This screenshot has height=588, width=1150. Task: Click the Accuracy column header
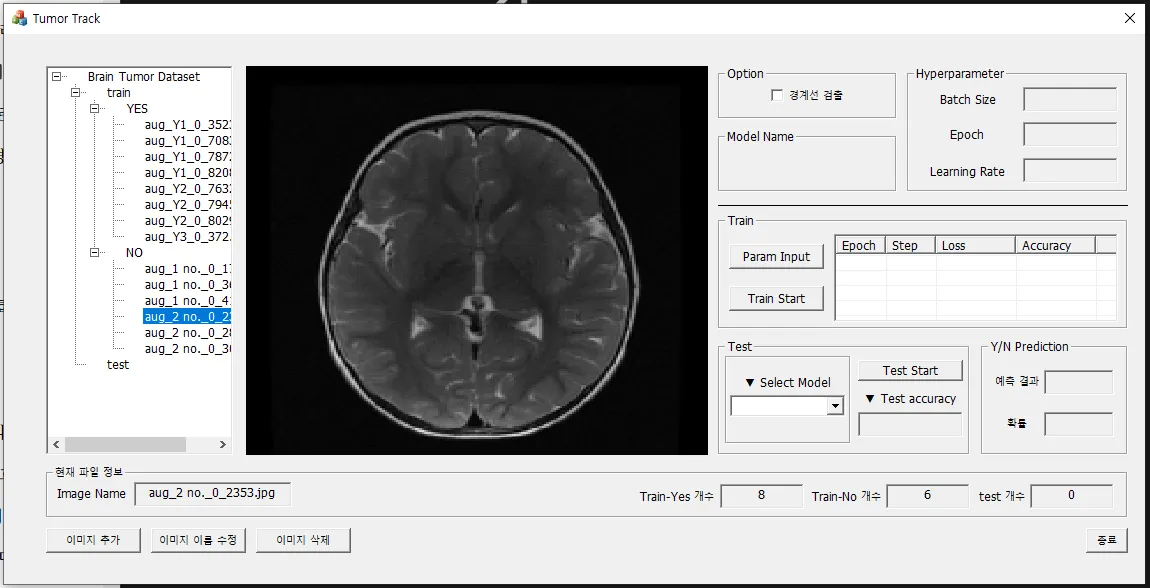pyautogui.click(x=1055, y=246)
